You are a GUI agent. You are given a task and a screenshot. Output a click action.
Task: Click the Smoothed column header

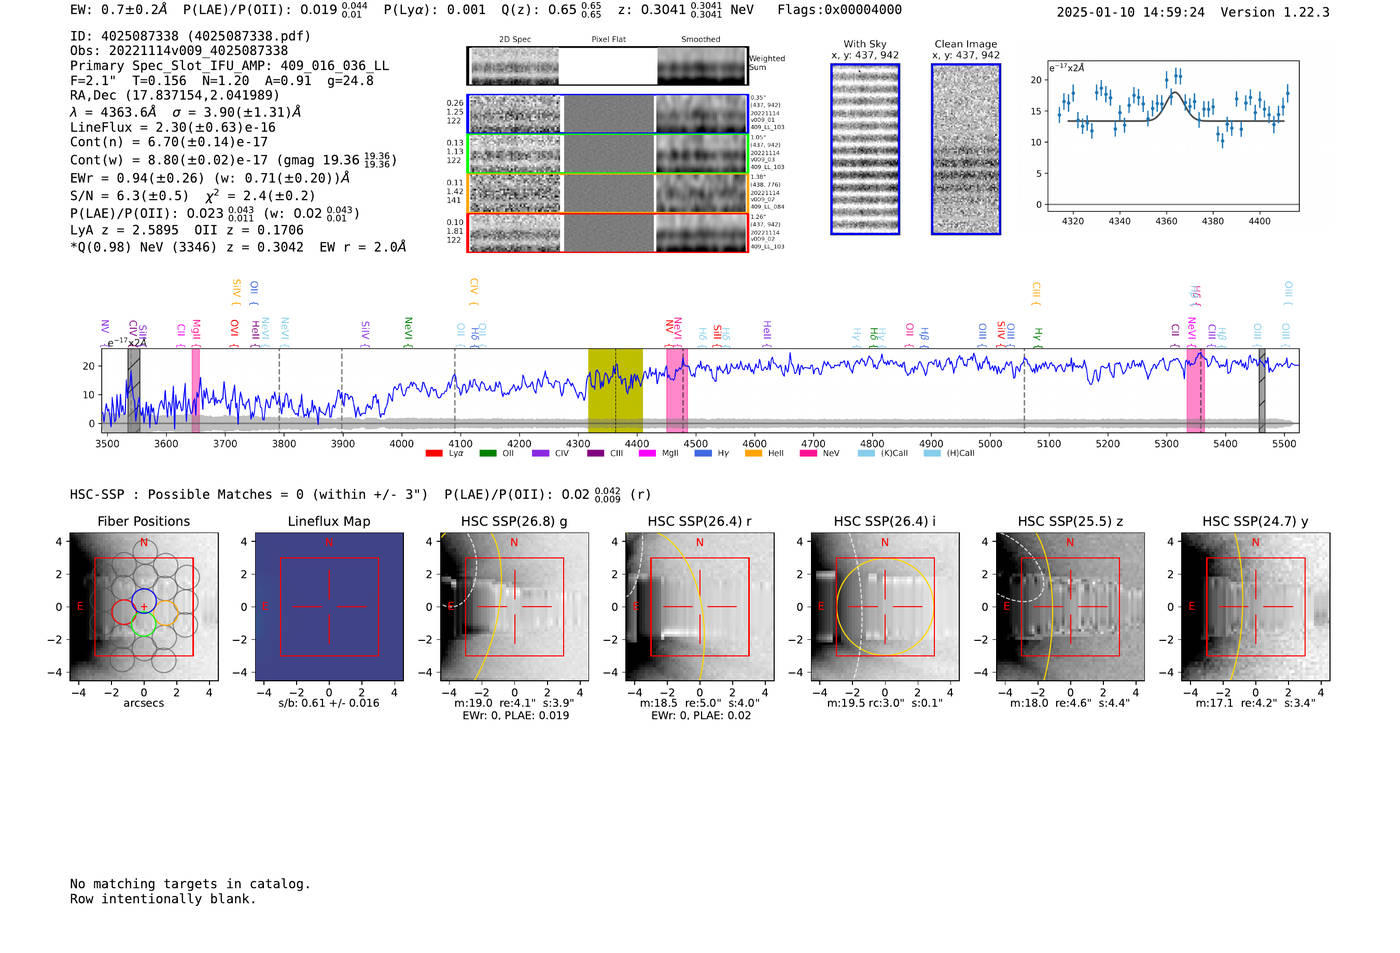tap(701, 40)
